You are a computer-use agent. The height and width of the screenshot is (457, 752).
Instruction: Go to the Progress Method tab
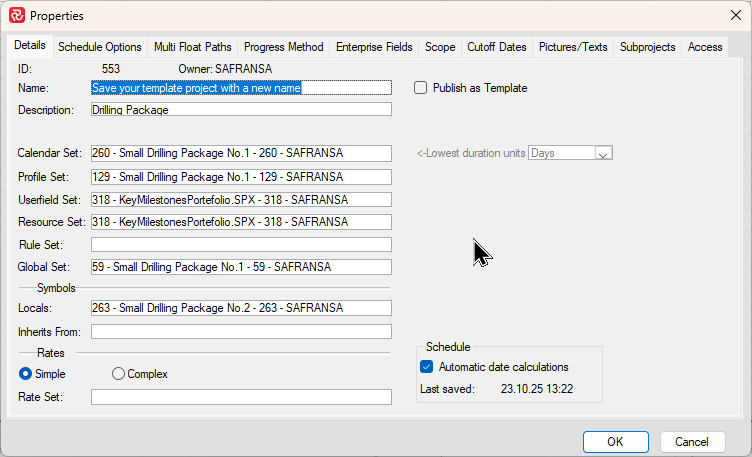[283, 47]
